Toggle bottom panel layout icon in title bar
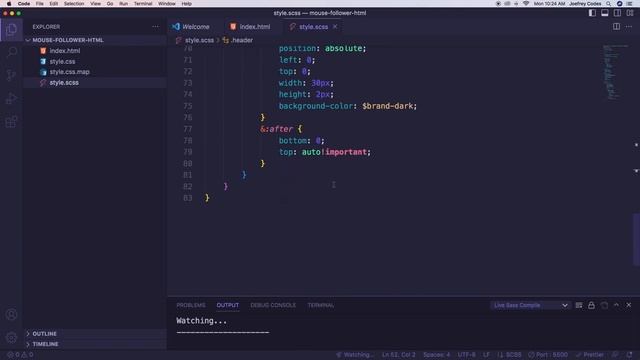The image size is (640, 360). point(604,13)
